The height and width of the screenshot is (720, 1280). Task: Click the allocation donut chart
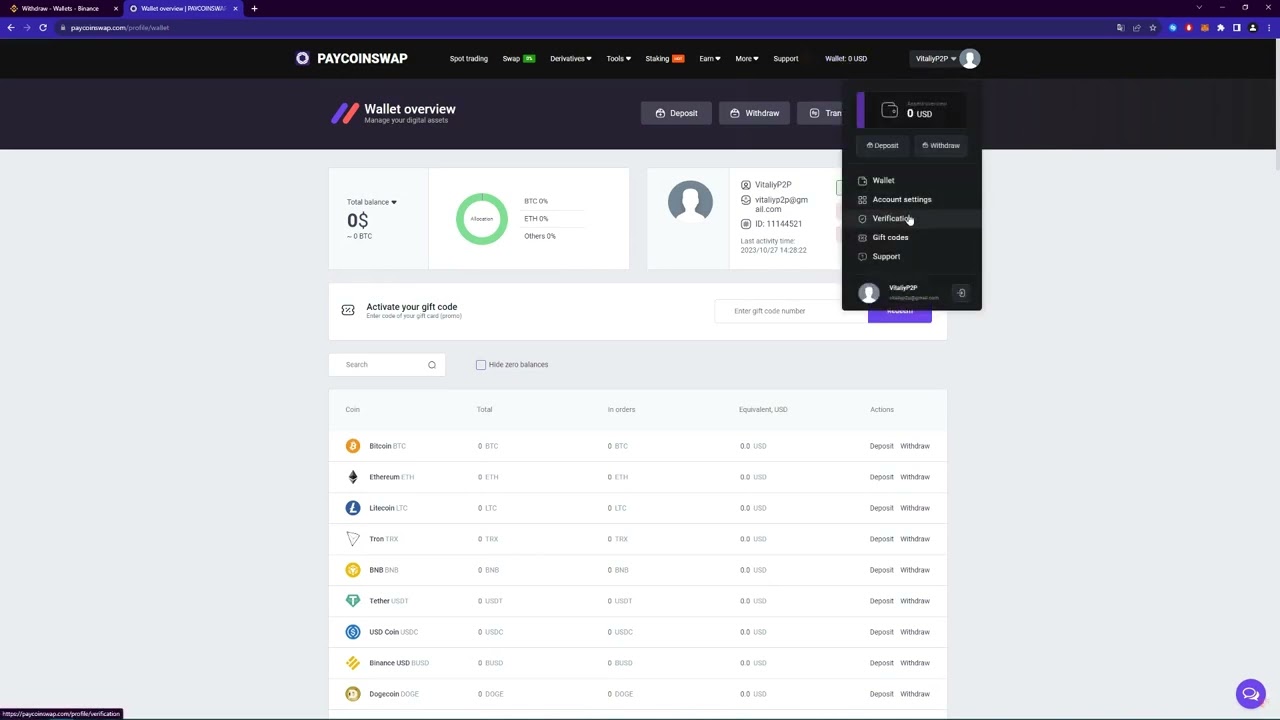pyautogui.click(x=482, y=219)
